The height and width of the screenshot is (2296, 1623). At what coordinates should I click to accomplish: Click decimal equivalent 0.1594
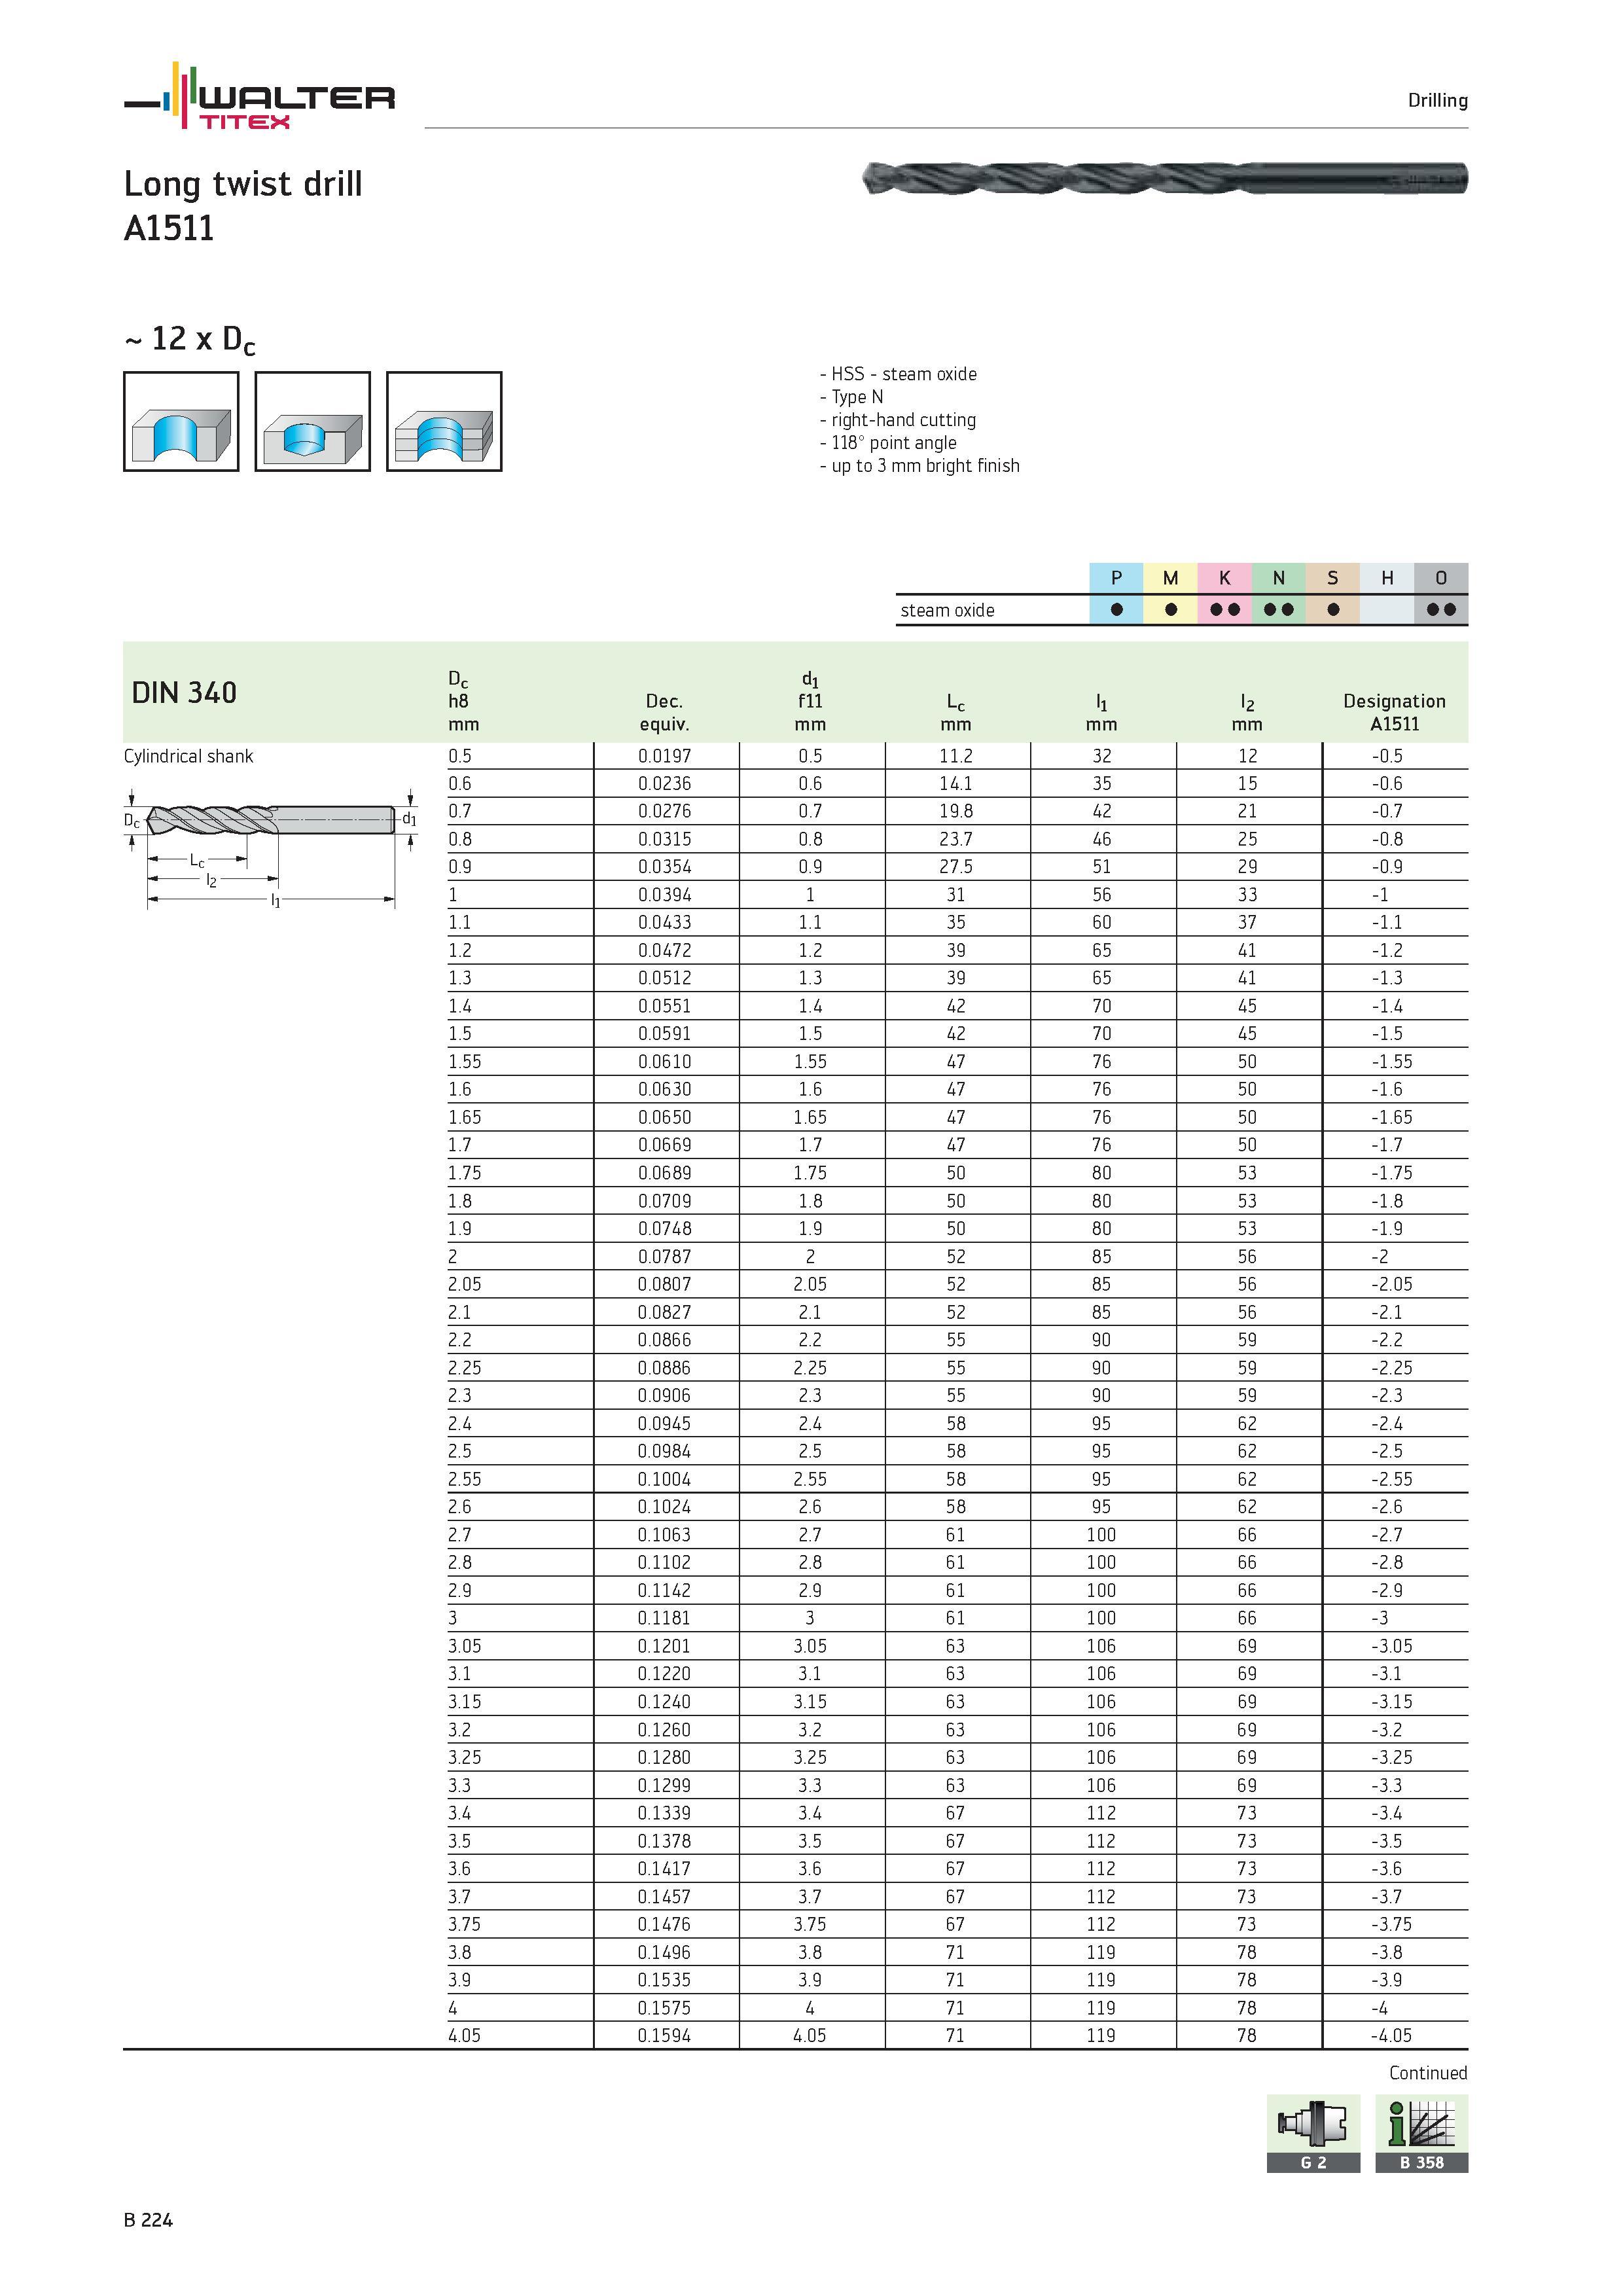[664, 2035]
